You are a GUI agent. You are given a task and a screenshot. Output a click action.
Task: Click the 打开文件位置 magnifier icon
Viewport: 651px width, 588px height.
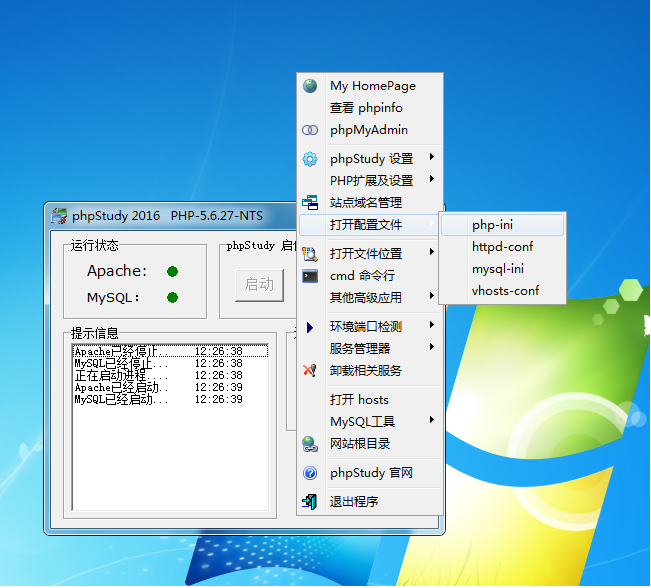tap(310, 254)
